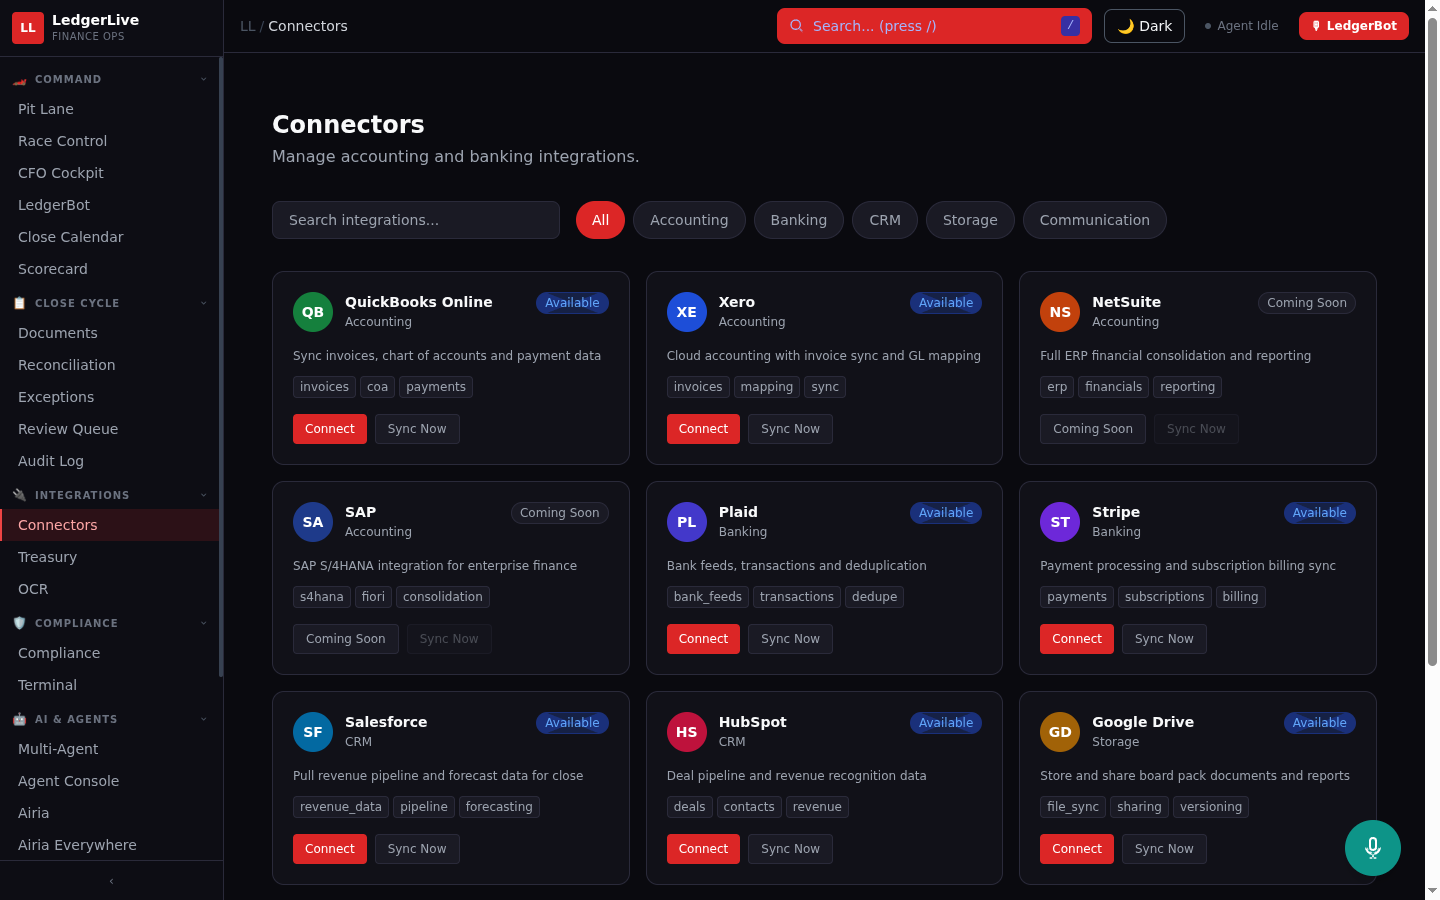Open Audit Log in sidebar
Screen dimensions: 1440x900
click(110, 461)
